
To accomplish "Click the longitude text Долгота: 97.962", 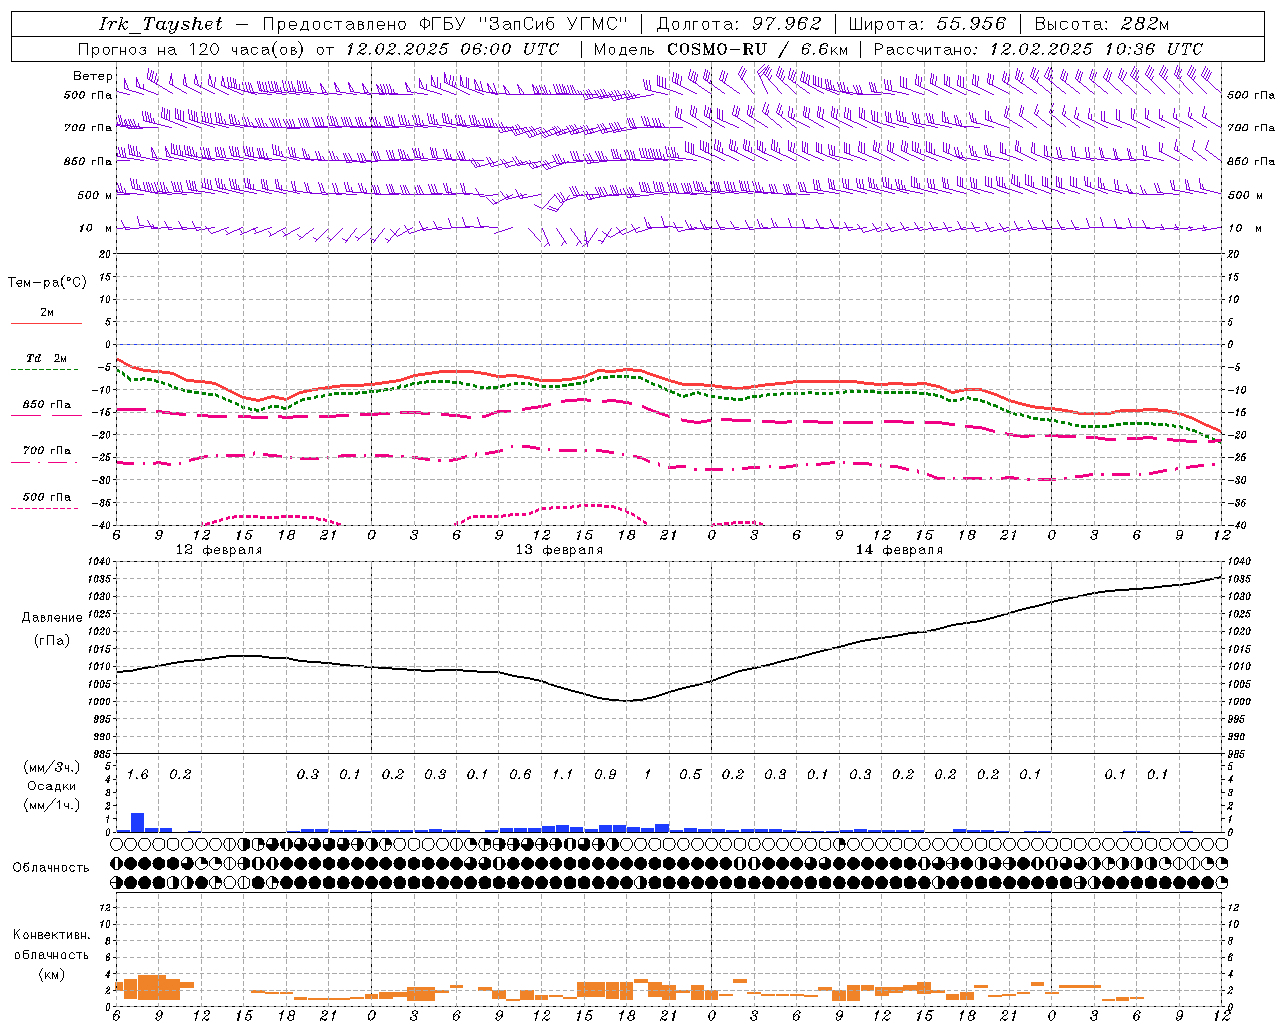I will 739,24.
